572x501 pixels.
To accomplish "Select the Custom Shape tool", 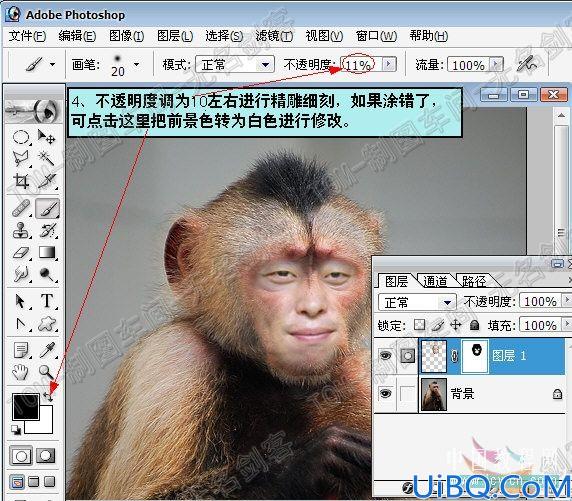I will (x=47, y=324).
